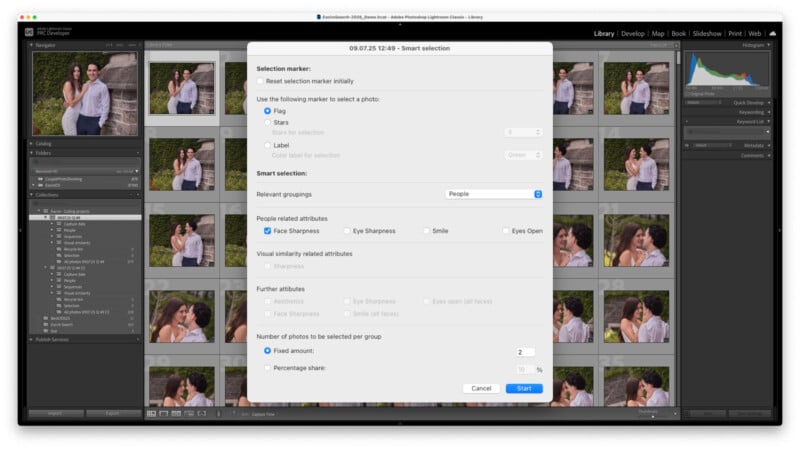Click the Fixed amount number field
The width and height of the screenshot is (800, 450).
point(525,352)
